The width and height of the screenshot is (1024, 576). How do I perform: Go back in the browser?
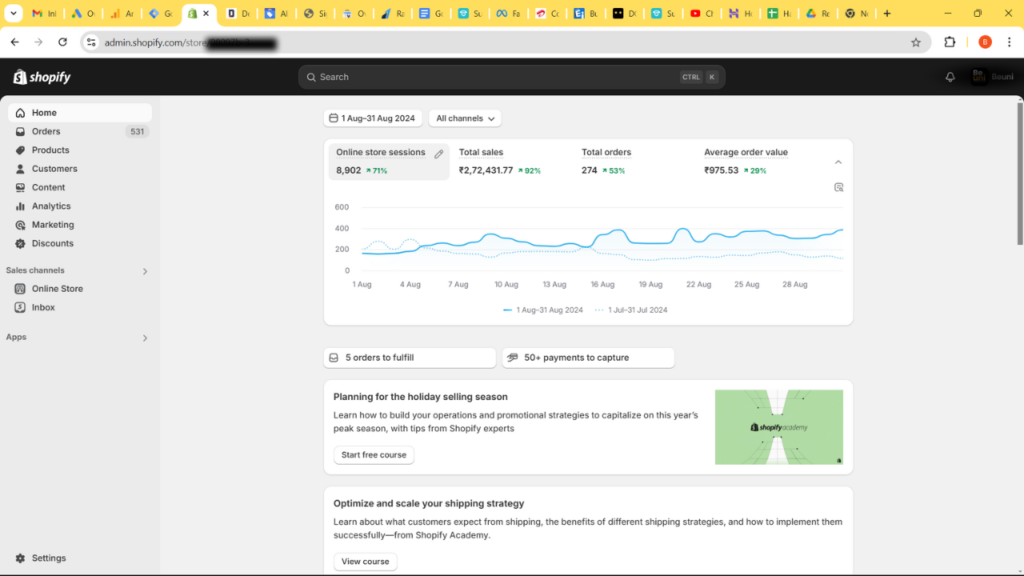14,42
